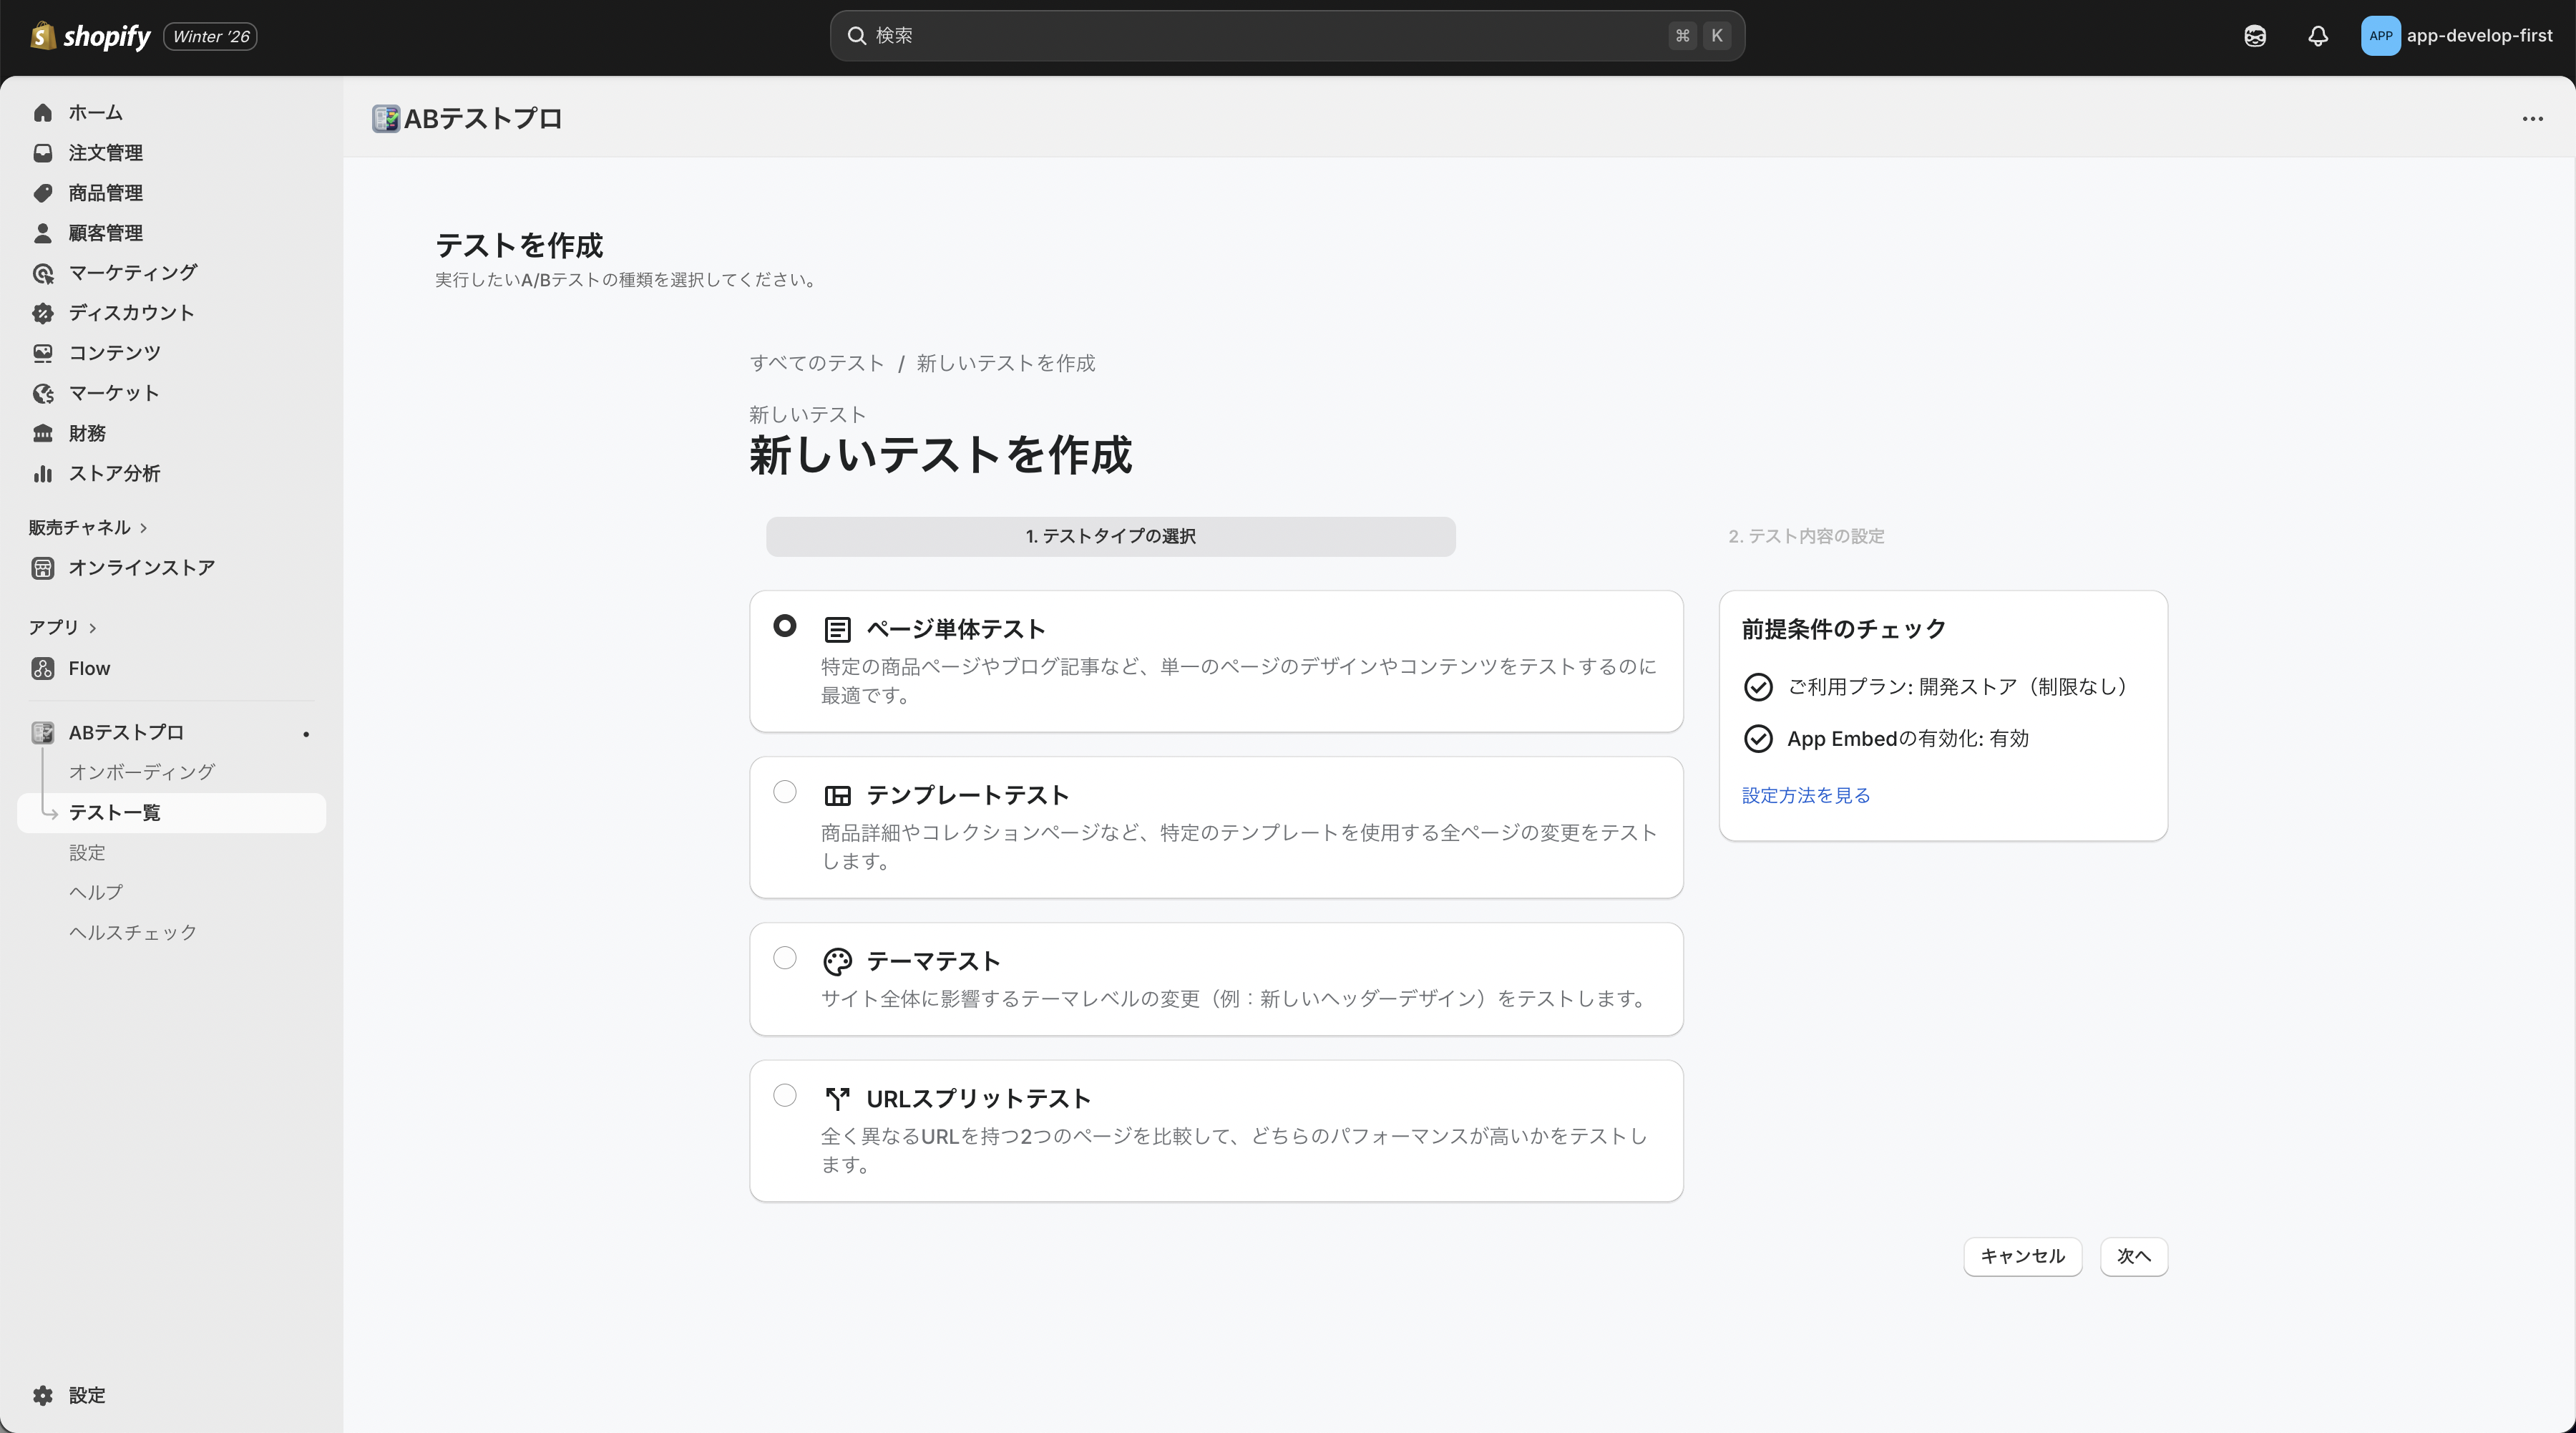2576x1433 pixels.
Task: Click the ABテストプロ sidebar label
Action: click(126, 732)
